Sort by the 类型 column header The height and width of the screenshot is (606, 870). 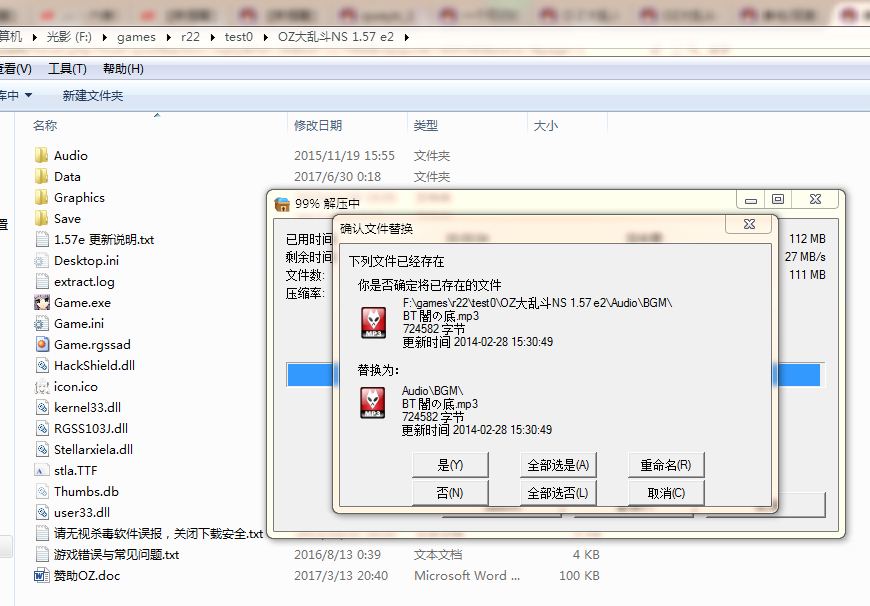coord(426,126)
